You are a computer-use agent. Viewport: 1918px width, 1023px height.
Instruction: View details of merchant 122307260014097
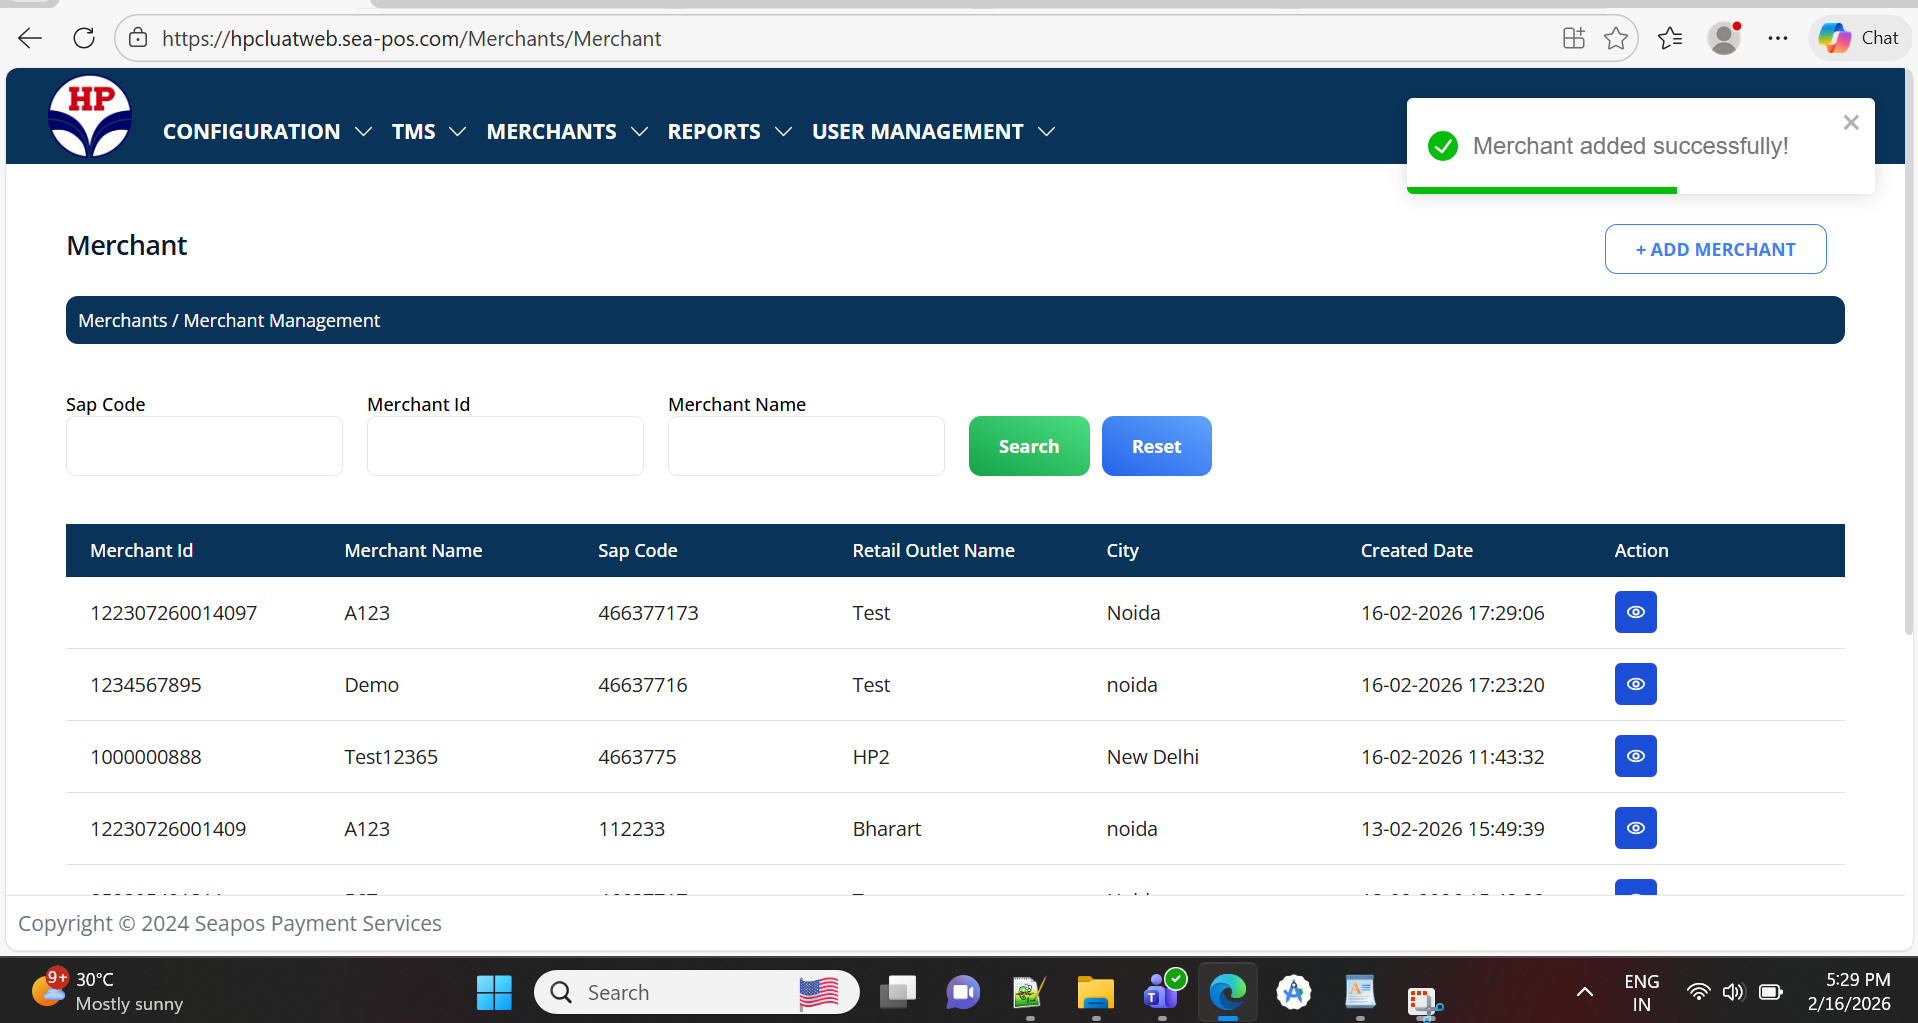[x=1635, y=612]
